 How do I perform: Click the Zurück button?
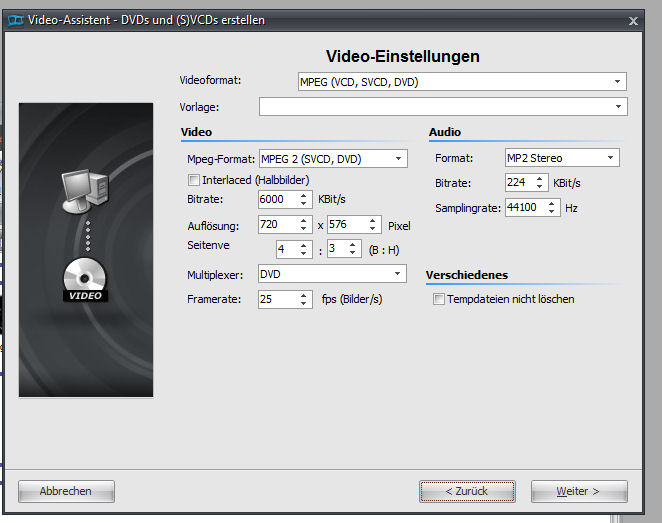(466, 491)
